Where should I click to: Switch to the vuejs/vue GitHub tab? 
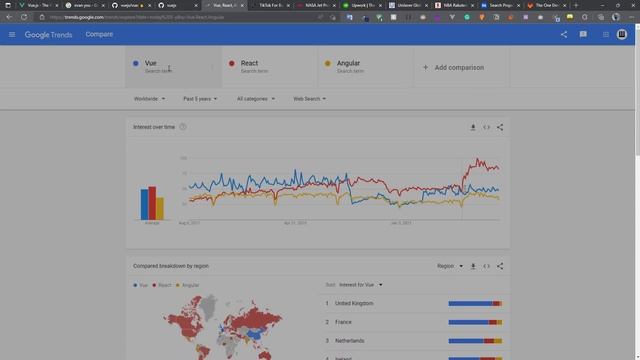pos(131,5)
